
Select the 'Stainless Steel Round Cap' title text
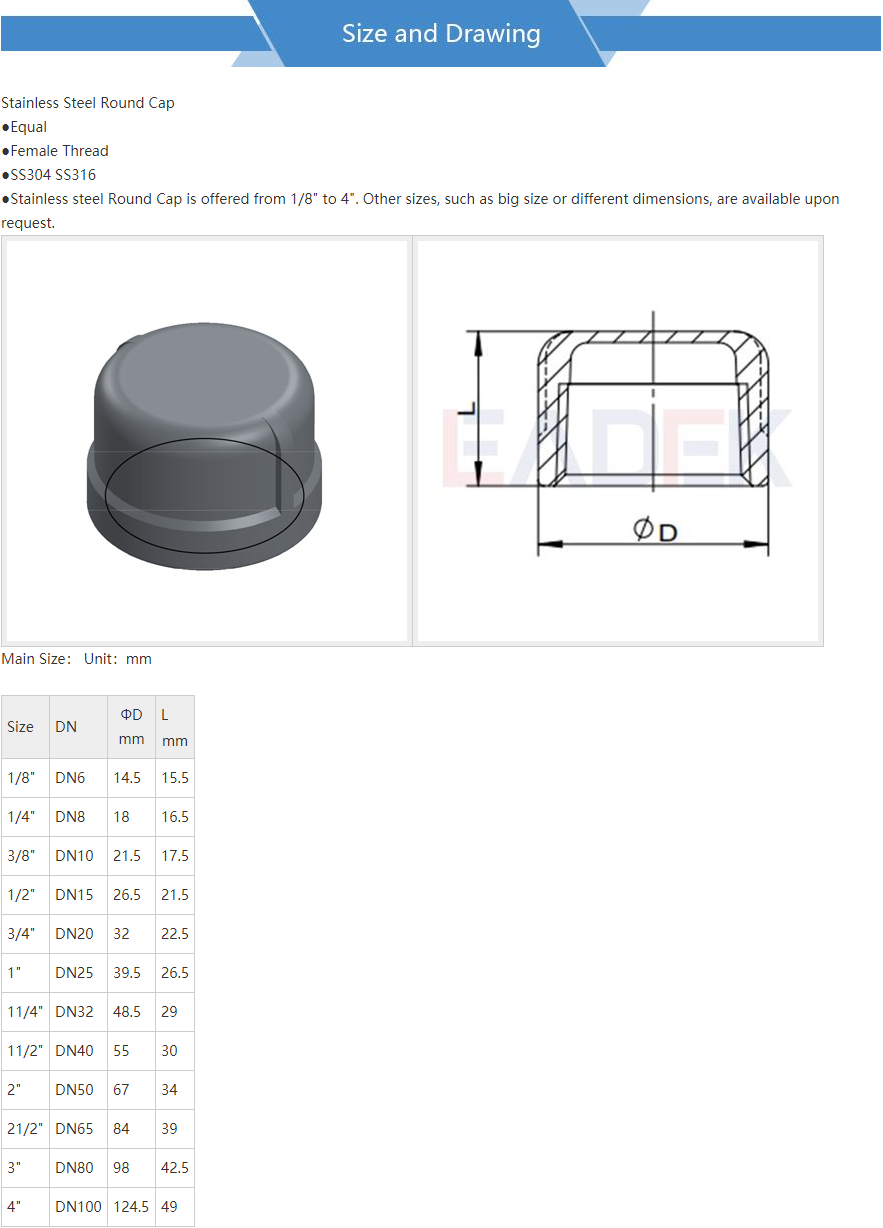click(x=88, y=103)
